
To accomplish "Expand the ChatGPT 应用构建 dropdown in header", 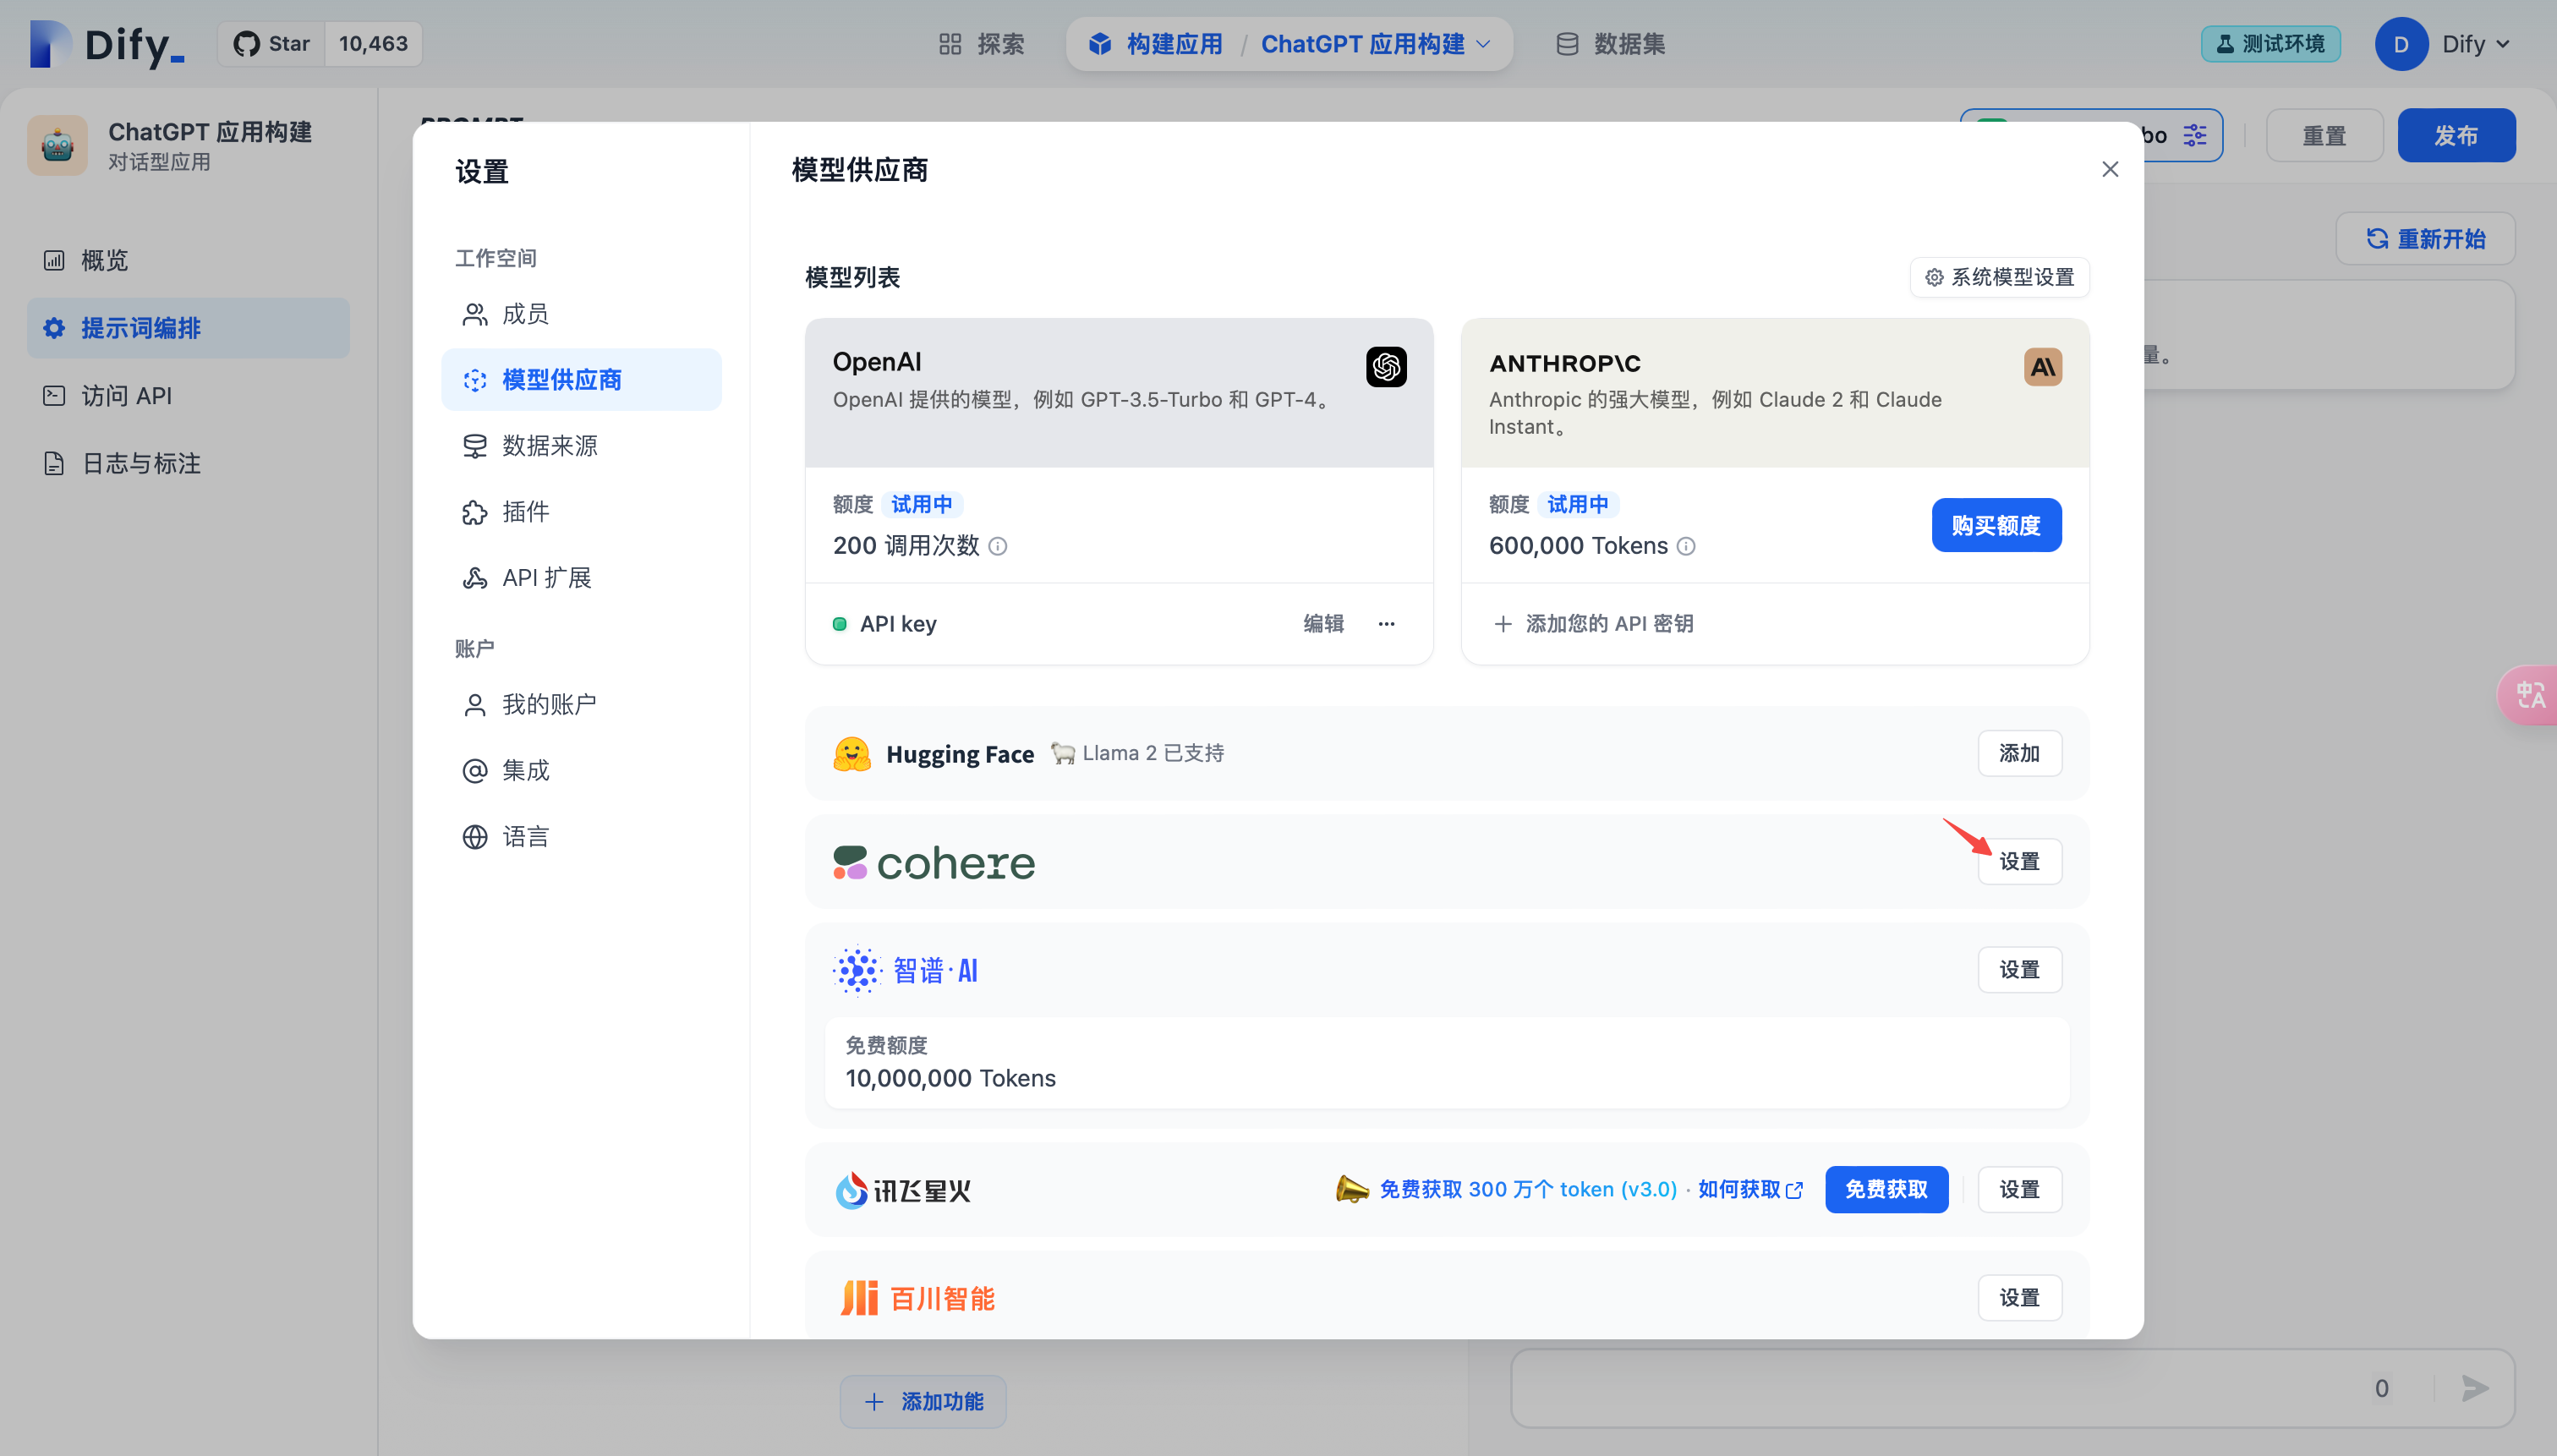I will pyautogui.click(x=1486, y=43).
